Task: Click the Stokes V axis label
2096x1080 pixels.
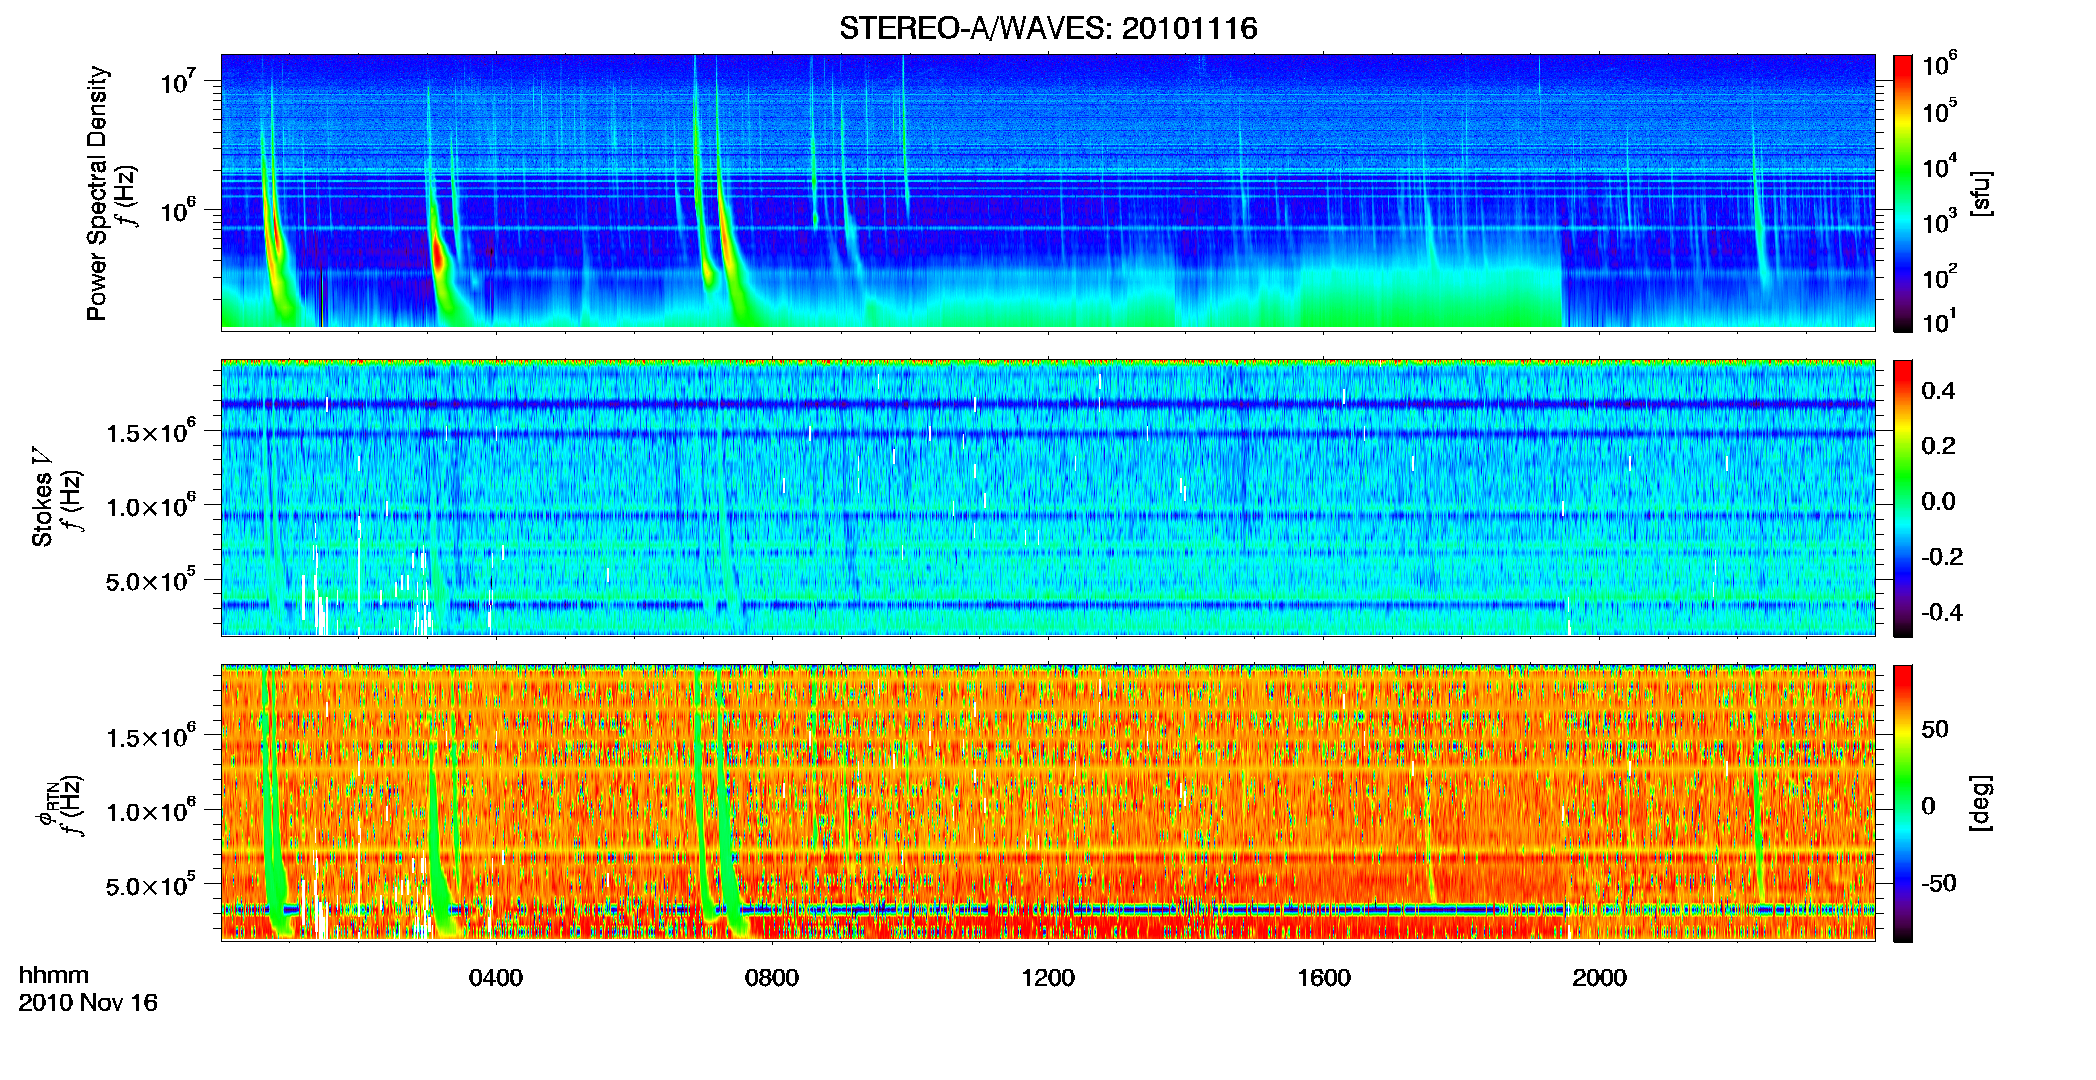Action: (x=42, y=497)
